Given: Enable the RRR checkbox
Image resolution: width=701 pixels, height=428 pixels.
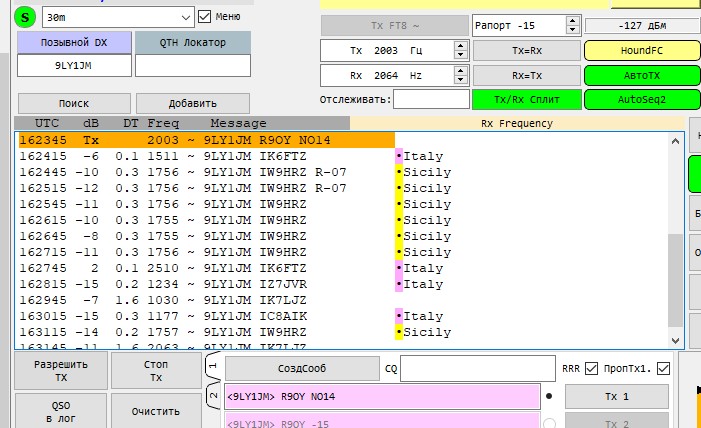Looking at the screenshot, I should click(591, 368).
